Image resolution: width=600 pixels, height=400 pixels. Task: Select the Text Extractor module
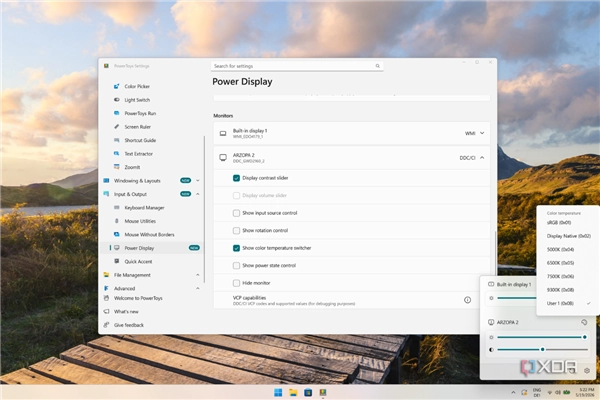tap(139, 153)
